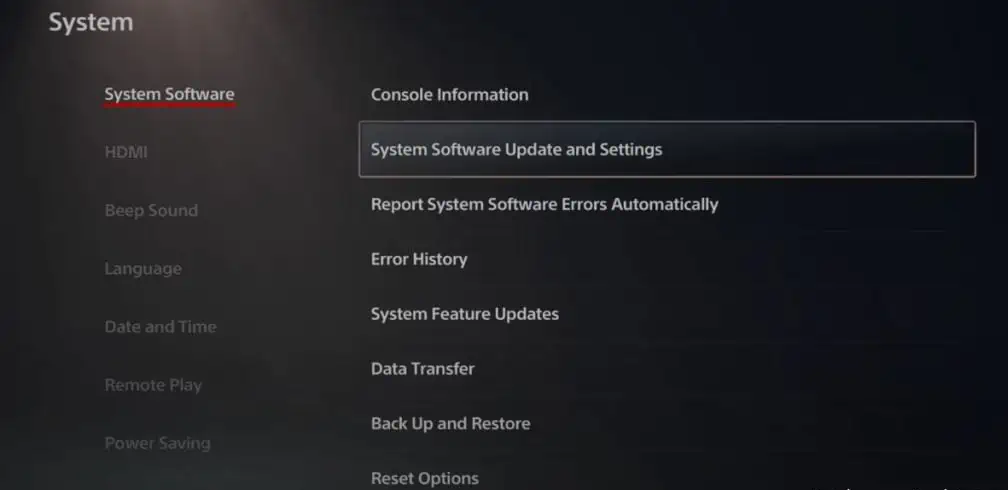Viewport: 1008px width, 490px height.
Task: Choose the Data Transfer option
Action: tap(422, 369)
